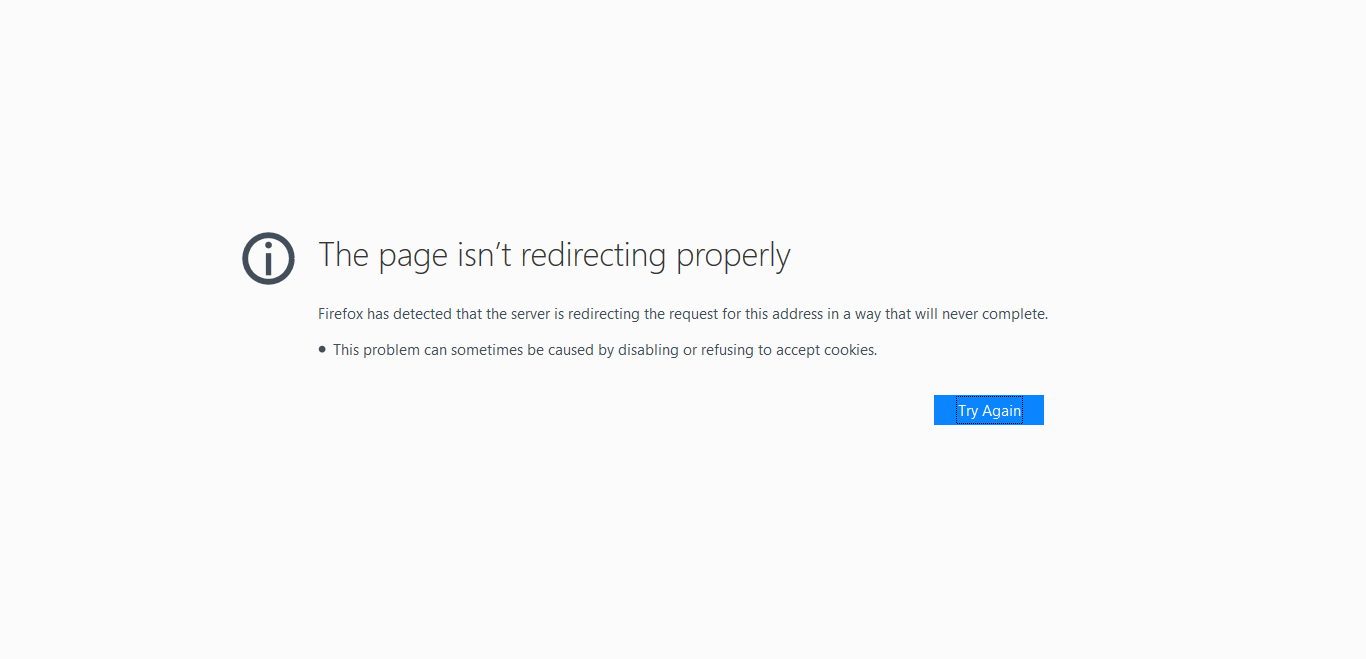Click the word 'Firefox' in the explanation
Viewport: 1366px width, 659px height.
click(x=338, y=313)
